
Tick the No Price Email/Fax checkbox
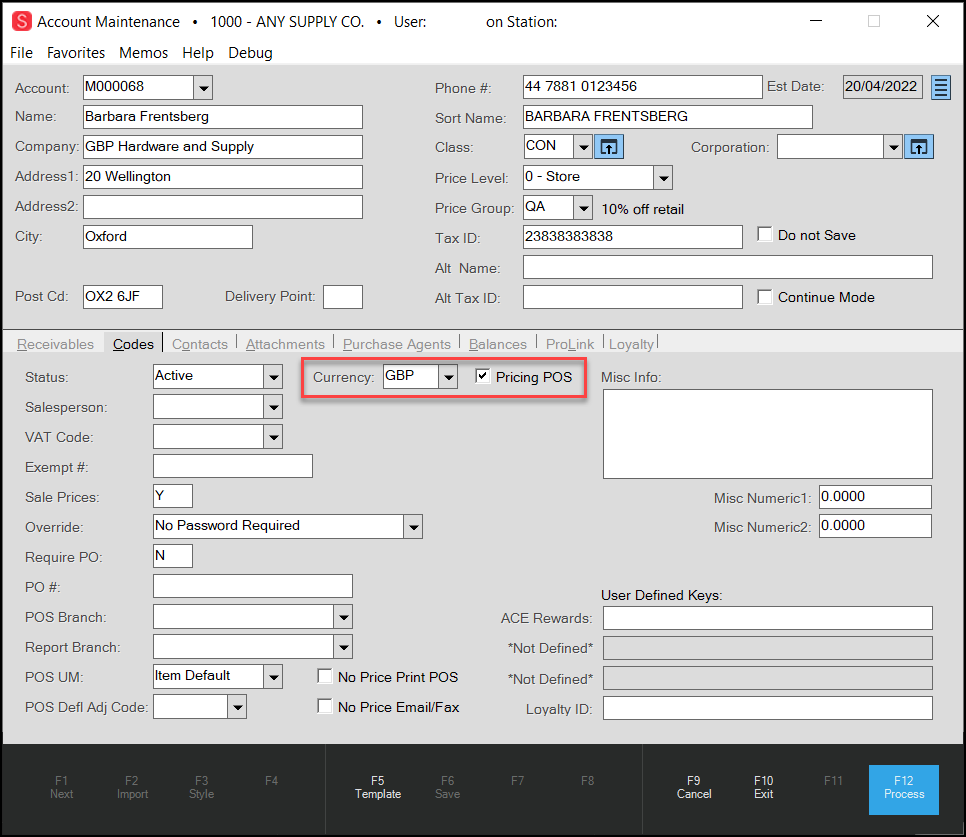(325, 706)
